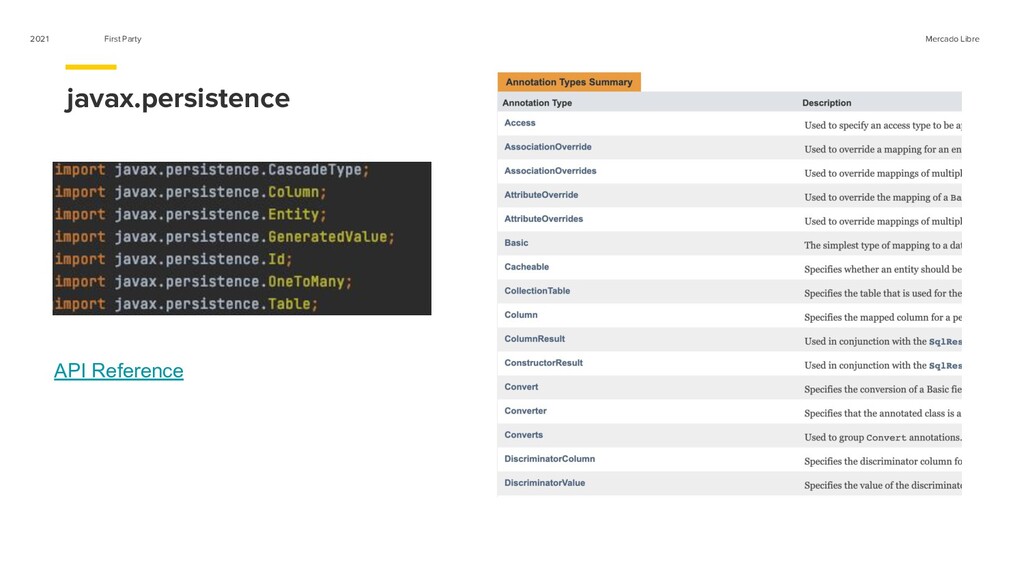Screen dimensions: 1024x576
Task: Click the DiscriminatorValue annotation link
Action: pos(544,483)
